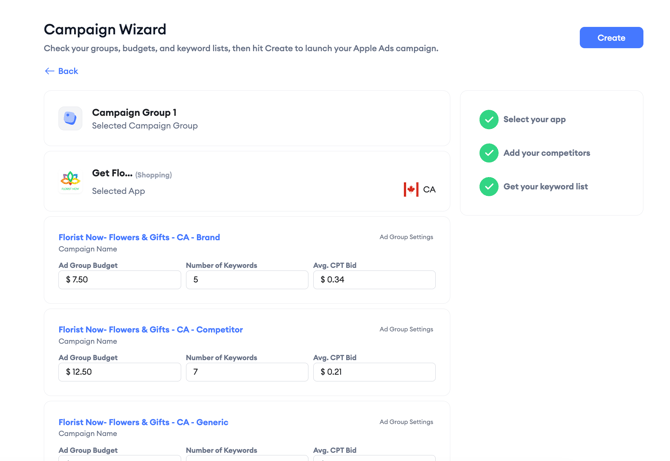The image size is (670, 461).
Task: Expand Ad Group Settings for Brand campaign
Action: tap(406, 237)
